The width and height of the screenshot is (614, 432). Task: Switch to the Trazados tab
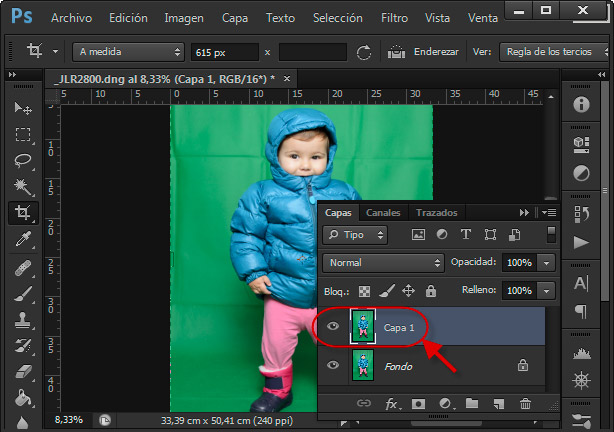pyautogui.click(x=437, y=213)
